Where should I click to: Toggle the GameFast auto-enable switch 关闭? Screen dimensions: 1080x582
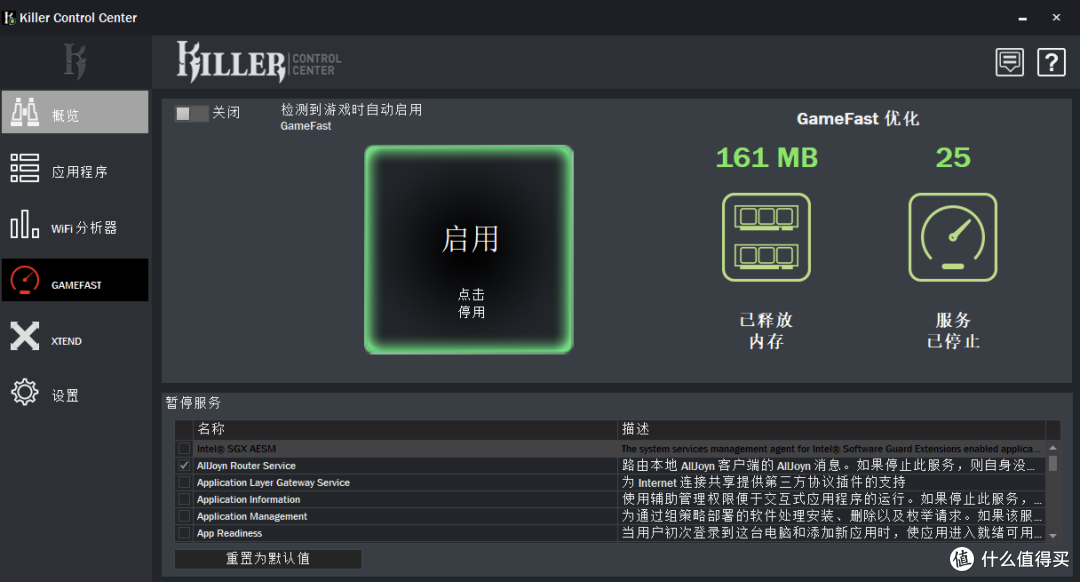[191, 113]
